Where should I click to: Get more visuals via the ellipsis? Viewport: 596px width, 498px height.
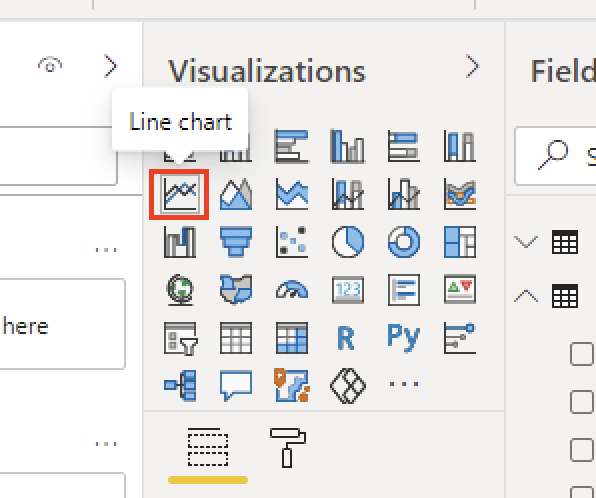click(404, 384)
